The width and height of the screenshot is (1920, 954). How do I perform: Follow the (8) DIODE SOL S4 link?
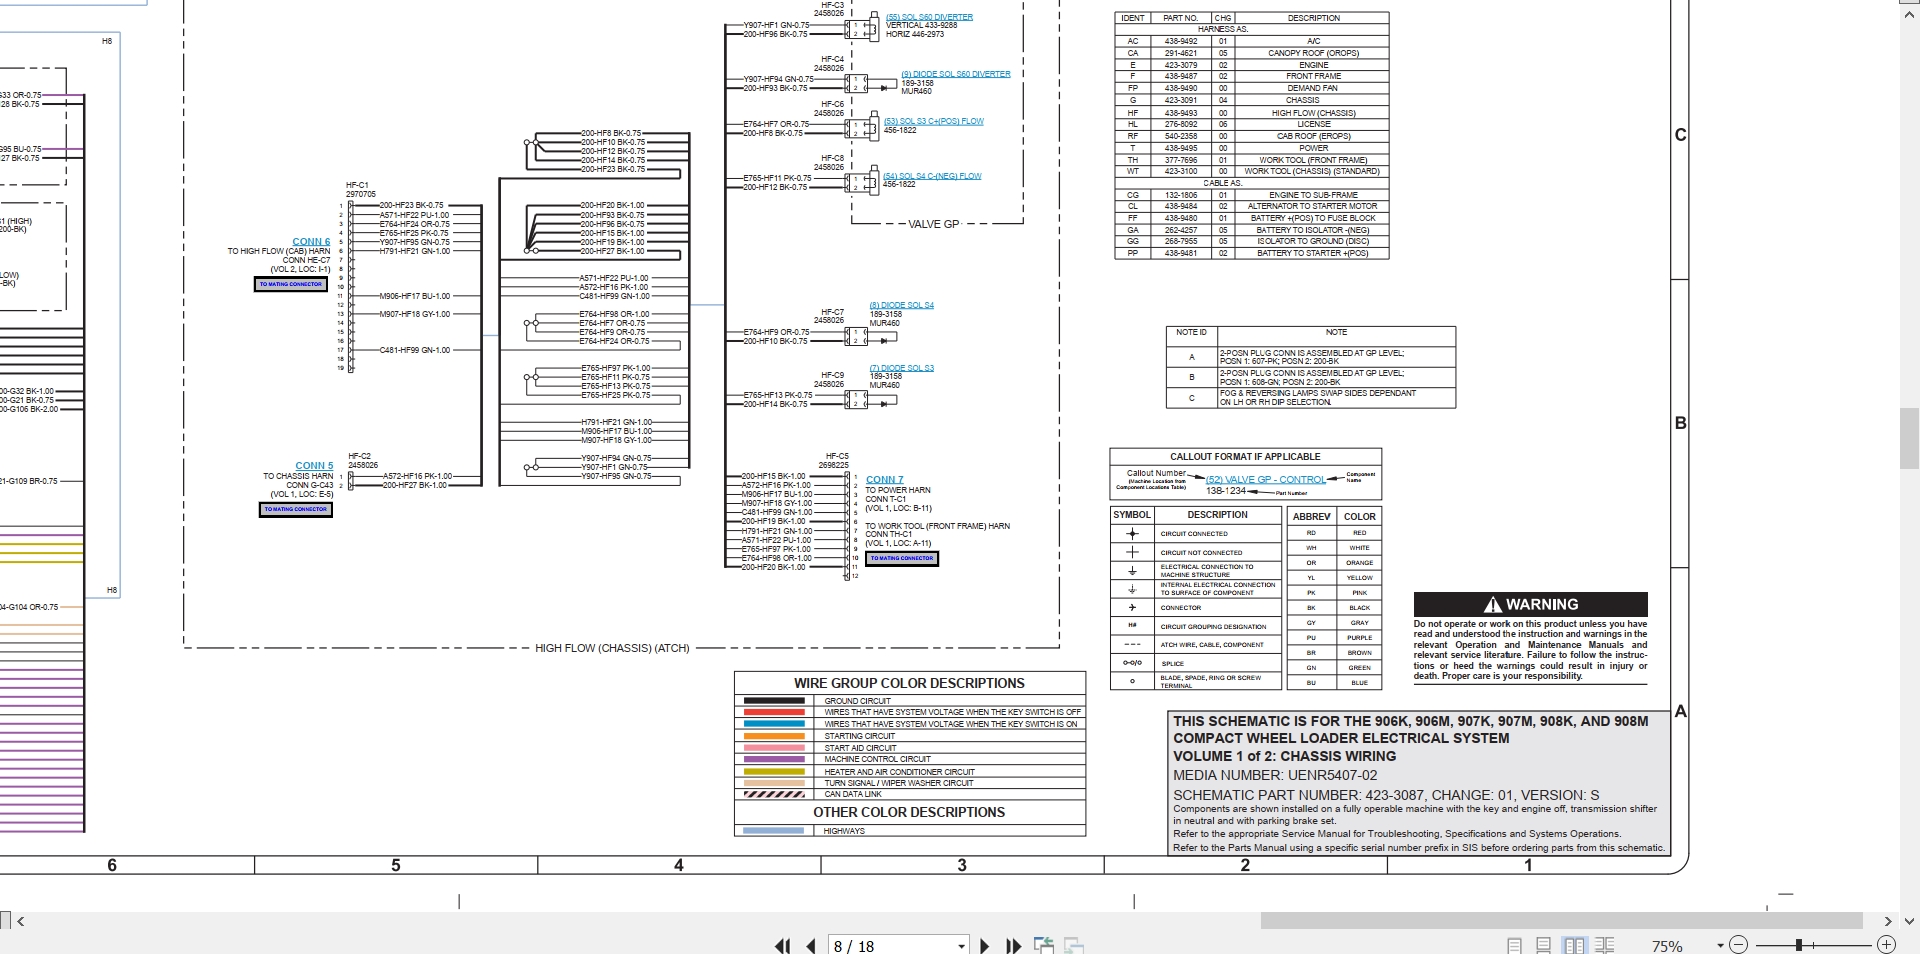click(901, 305)
